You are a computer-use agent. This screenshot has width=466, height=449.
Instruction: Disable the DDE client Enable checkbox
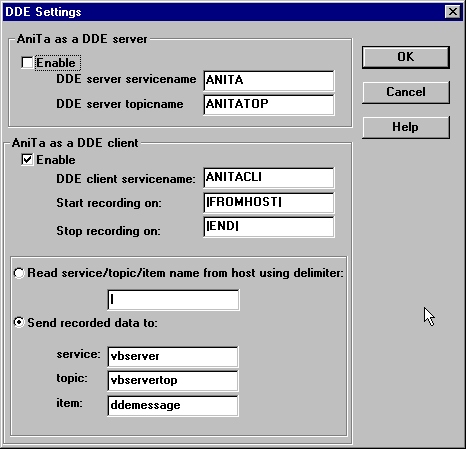point(27,160)
